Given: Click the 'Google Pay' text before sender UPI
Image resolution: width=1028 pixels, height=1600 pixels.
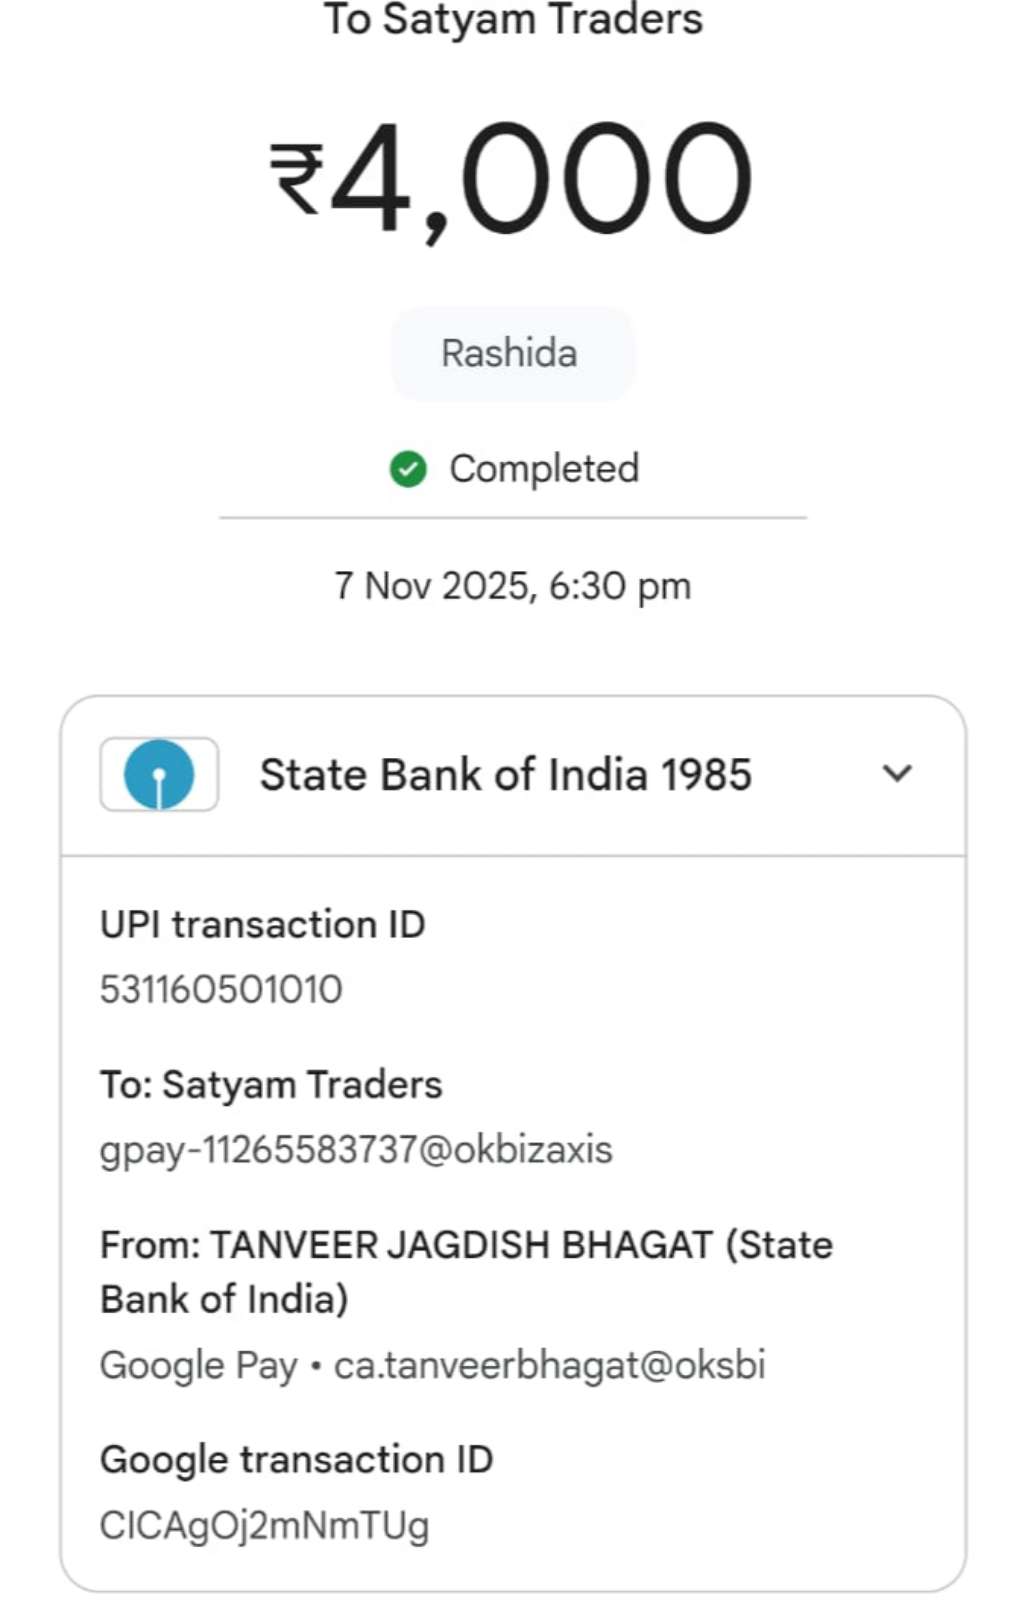Looking at the screenshot, I should [199, 1365].
